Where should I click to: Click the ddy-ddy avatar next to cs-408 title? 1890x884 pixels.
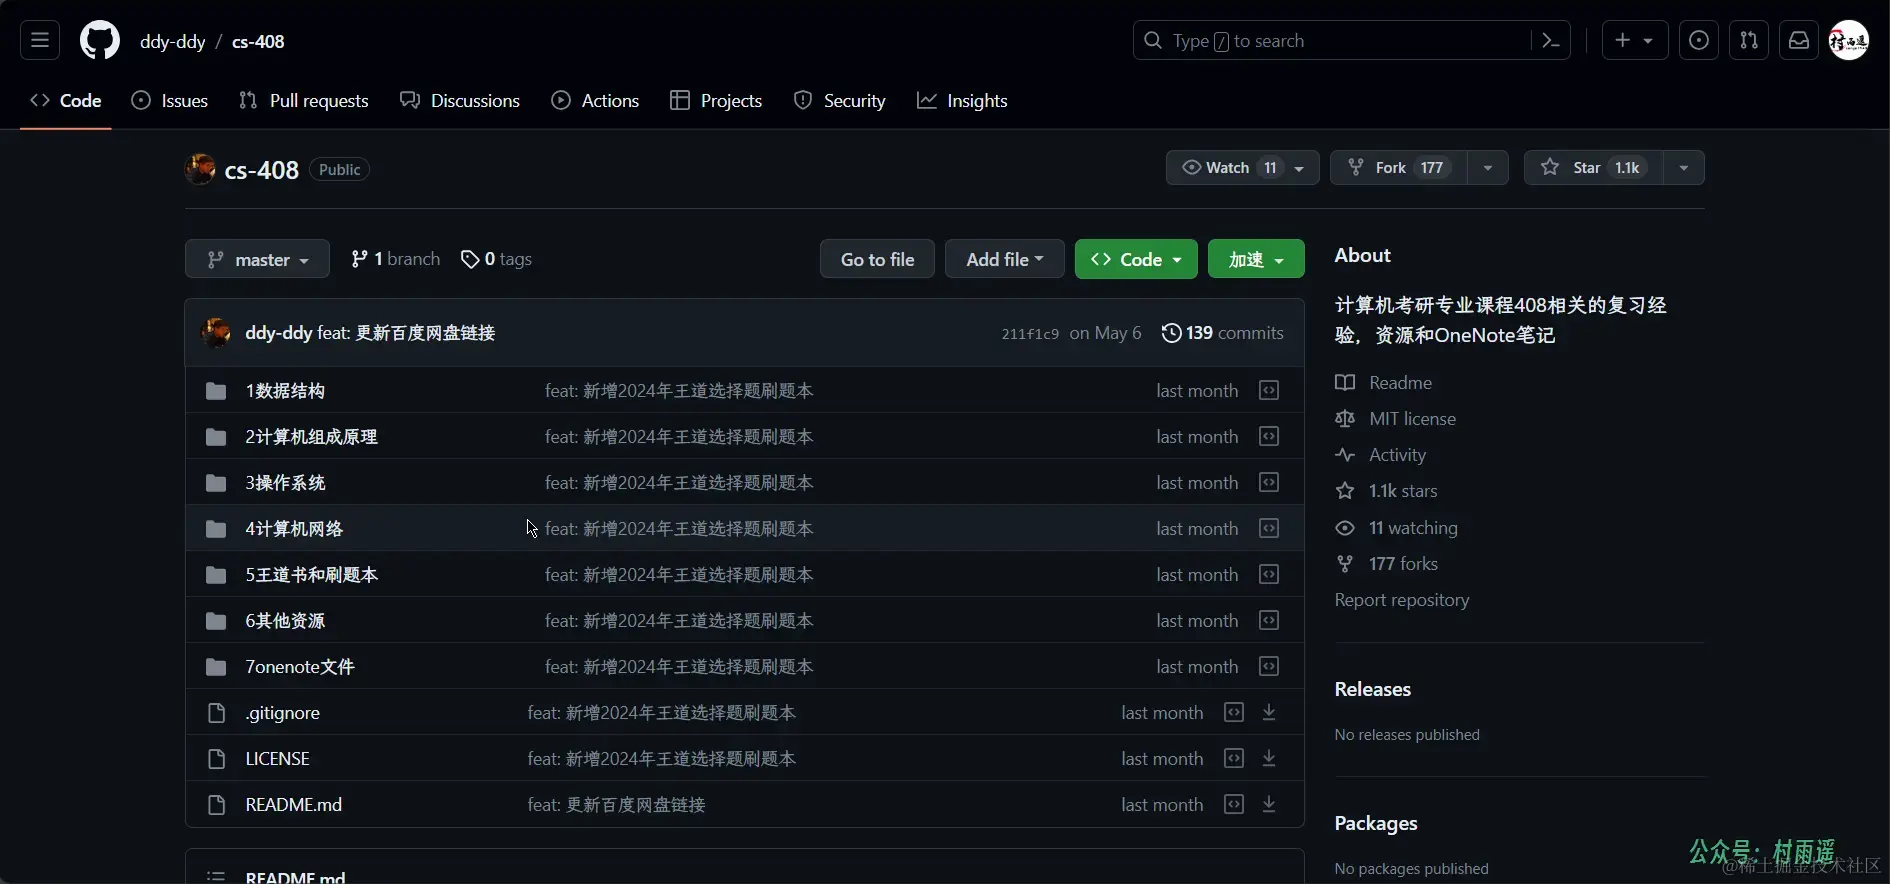201,169
